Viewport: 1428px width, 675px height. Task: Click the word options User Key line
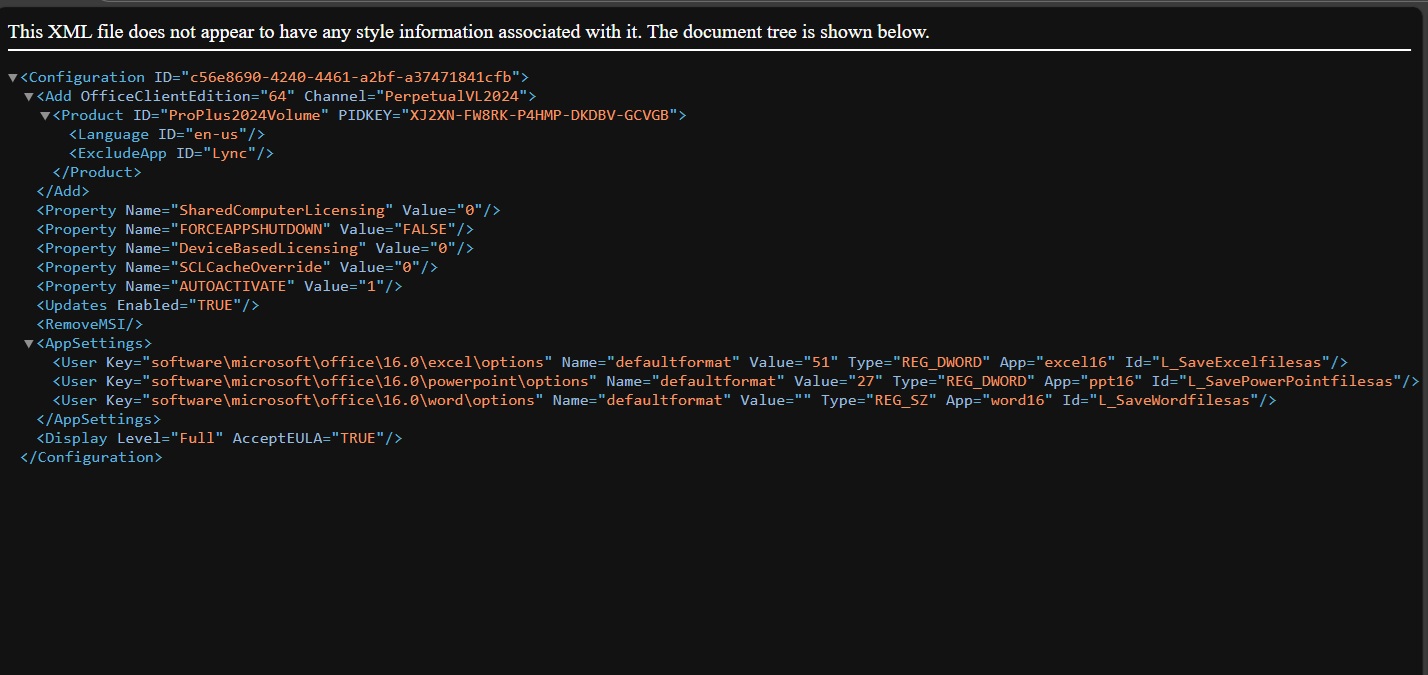point(665,400)
